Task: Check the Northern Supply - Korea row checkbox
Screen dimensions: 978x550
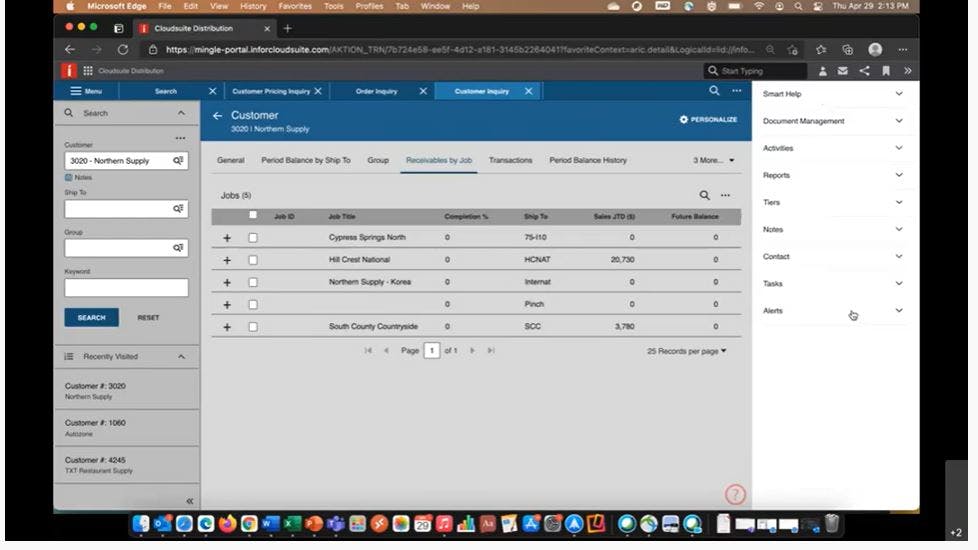Action: click(x=253, y=282)
